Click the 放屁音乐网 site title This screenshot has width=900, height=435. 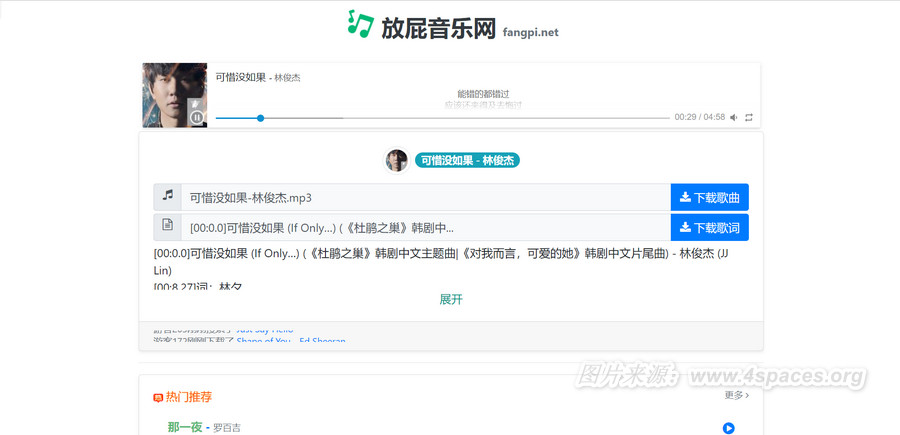(x=438, y=29)
